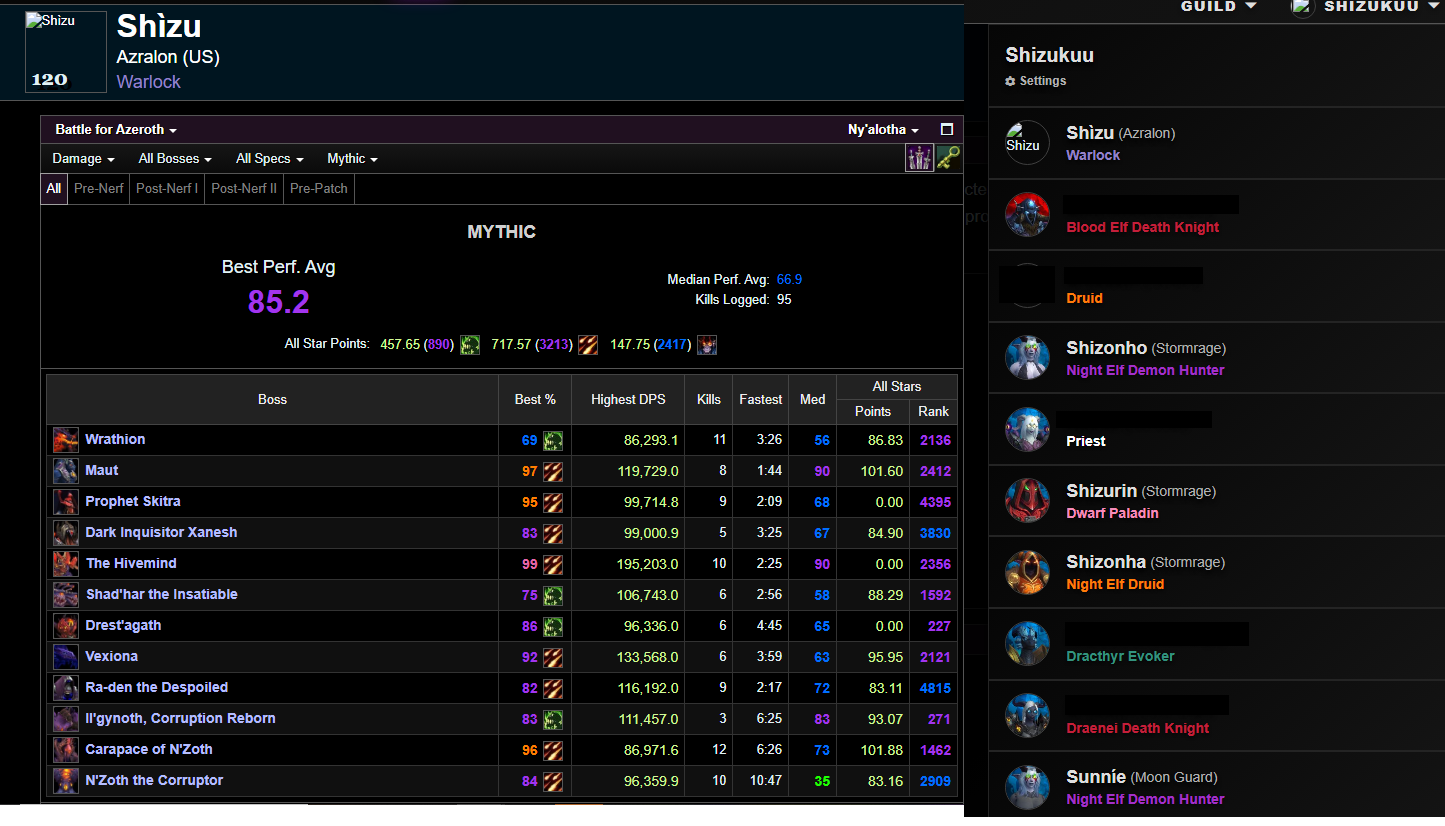1445x826 pixels.
Task: Sort by the Highest DPS column header
Action: (628, 400)
